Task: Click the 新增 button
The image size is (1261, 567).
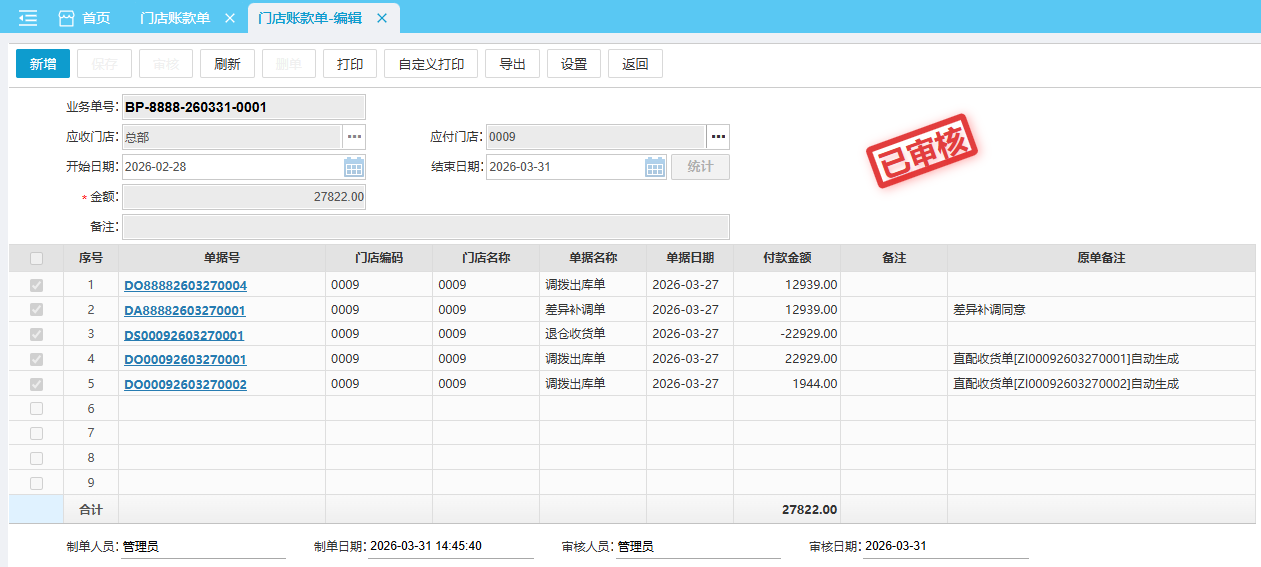Action: [x=43, y=64]
